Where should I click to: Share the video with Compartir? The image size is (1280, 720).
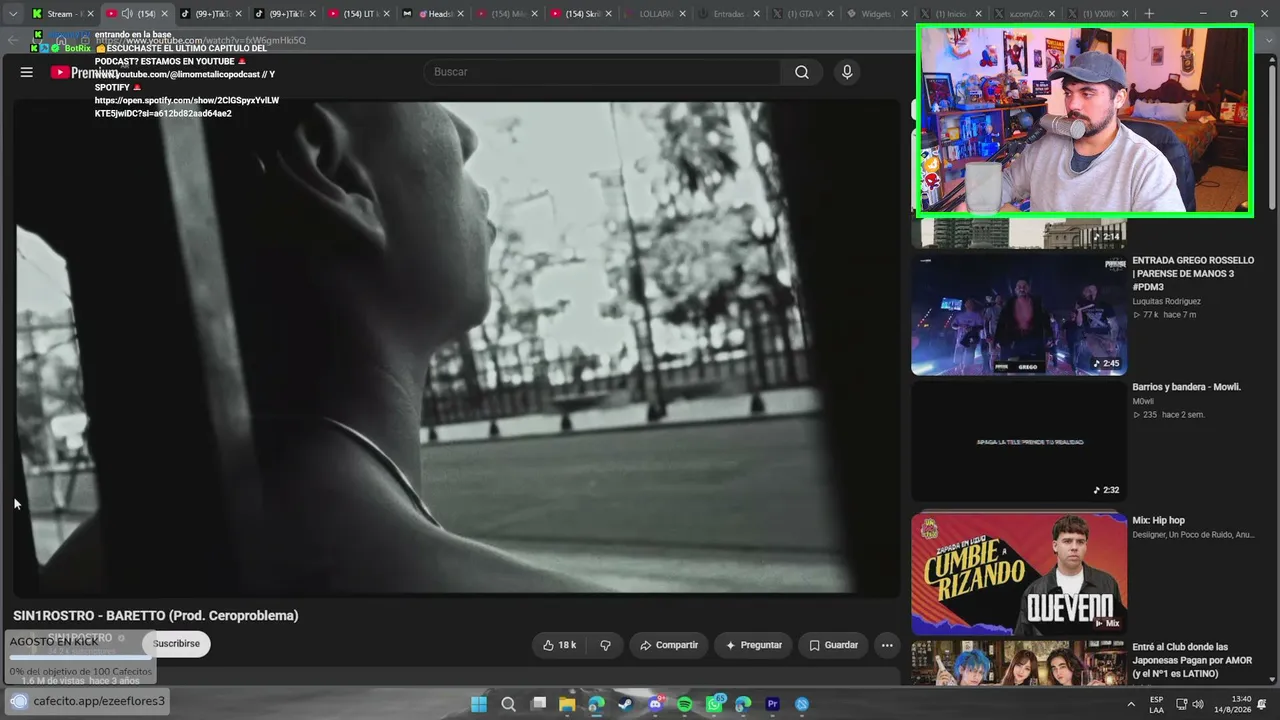click(x=669, y=645)
